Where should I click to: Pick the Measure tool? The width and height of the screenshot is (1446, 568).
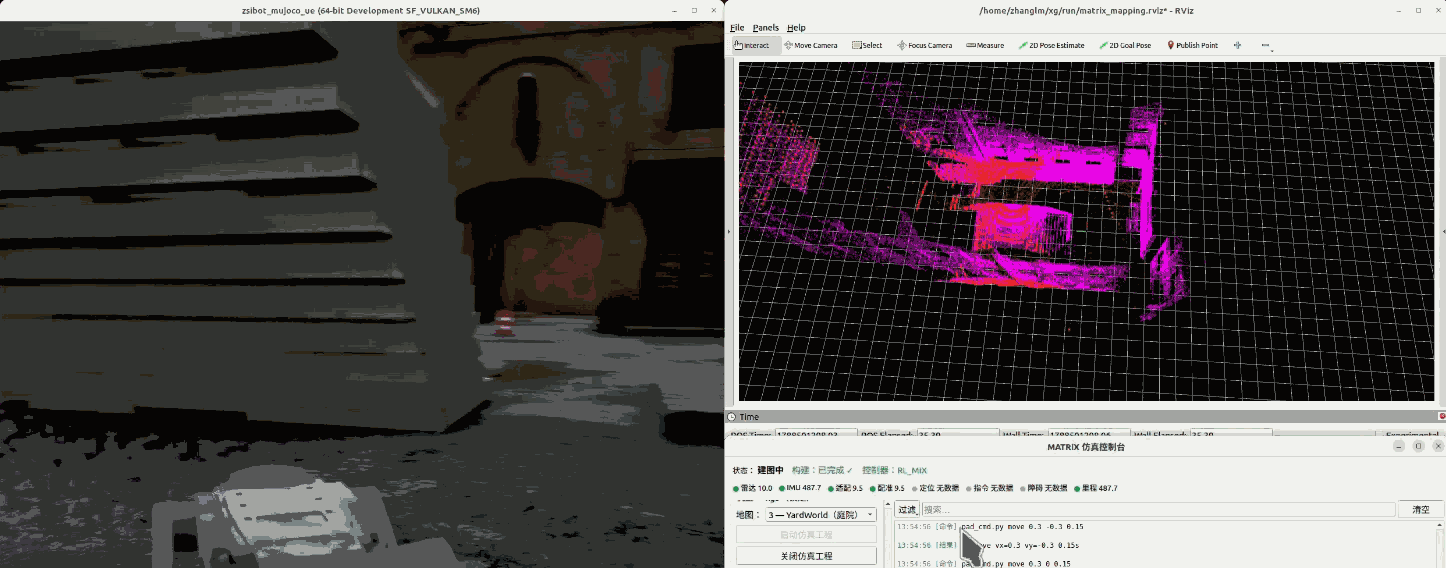coord(985,45)
